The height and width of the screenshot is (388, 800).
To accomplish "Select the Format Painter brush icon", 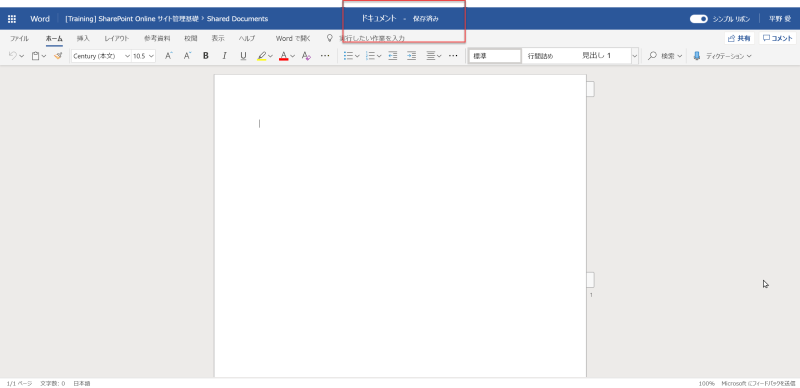I will coord(58,56).
